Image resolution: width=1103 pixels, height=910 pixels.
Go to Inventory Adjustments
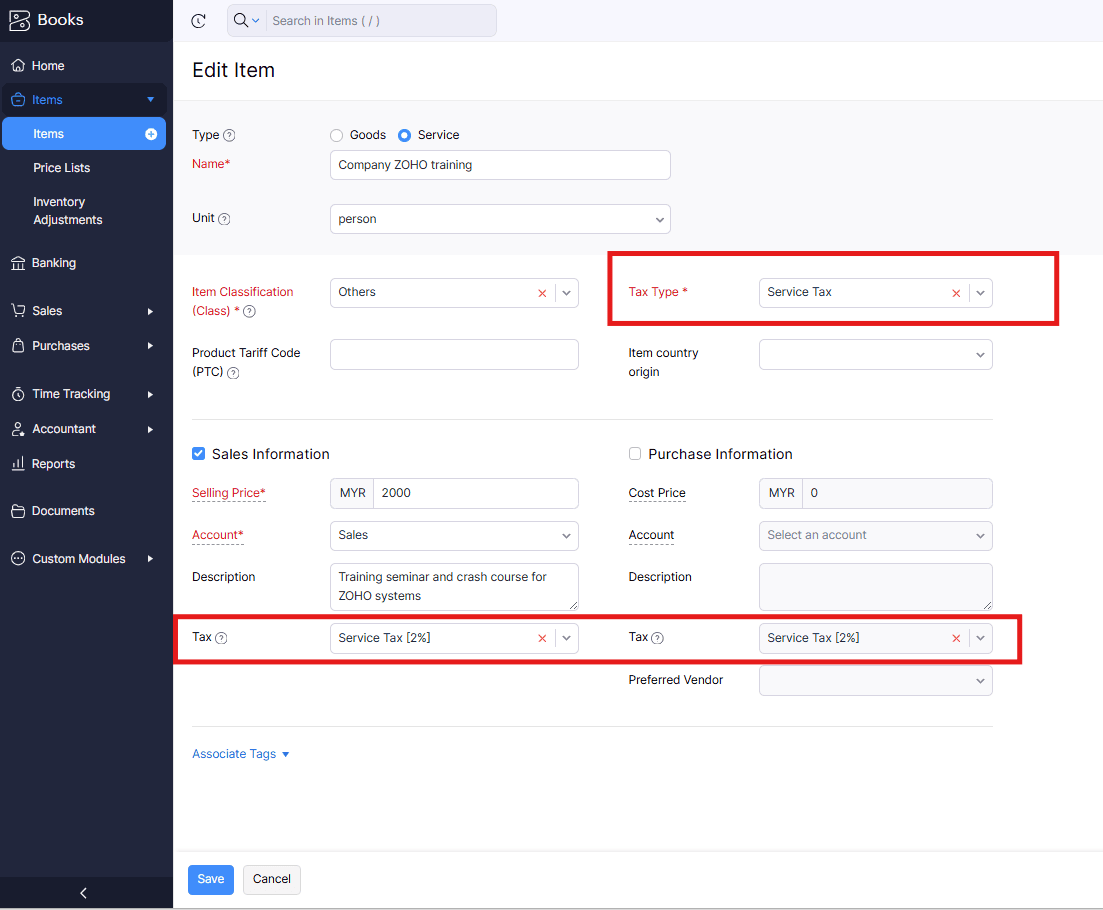click(x=68, y=211)
